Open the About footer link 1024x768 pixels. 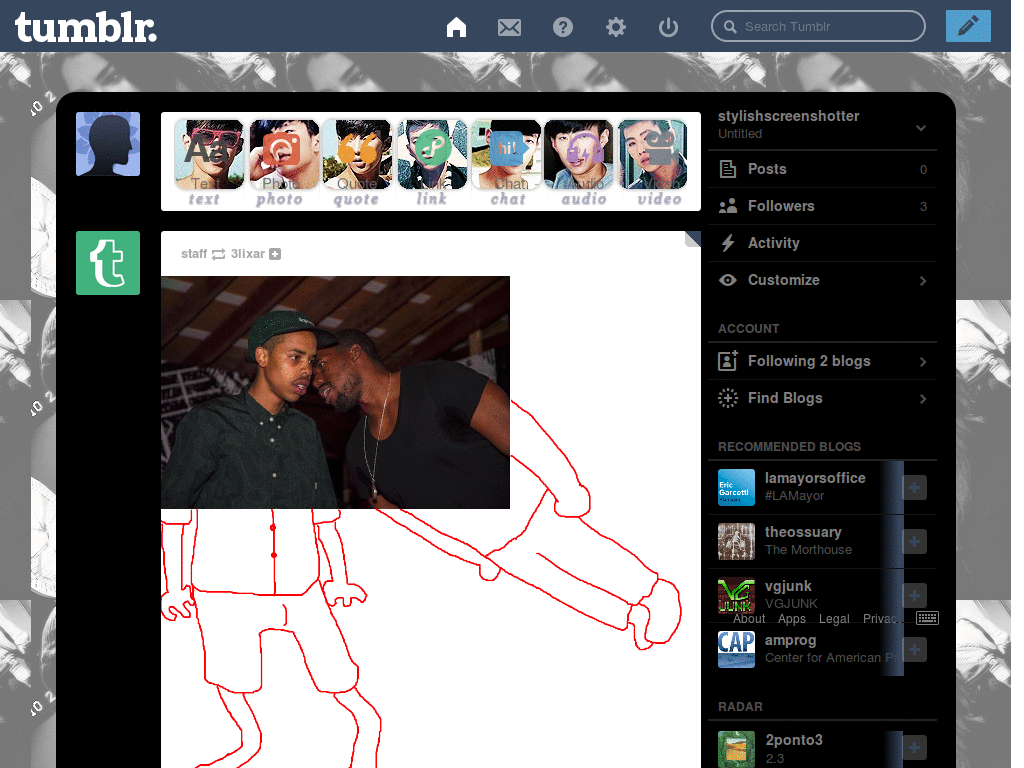749,618
